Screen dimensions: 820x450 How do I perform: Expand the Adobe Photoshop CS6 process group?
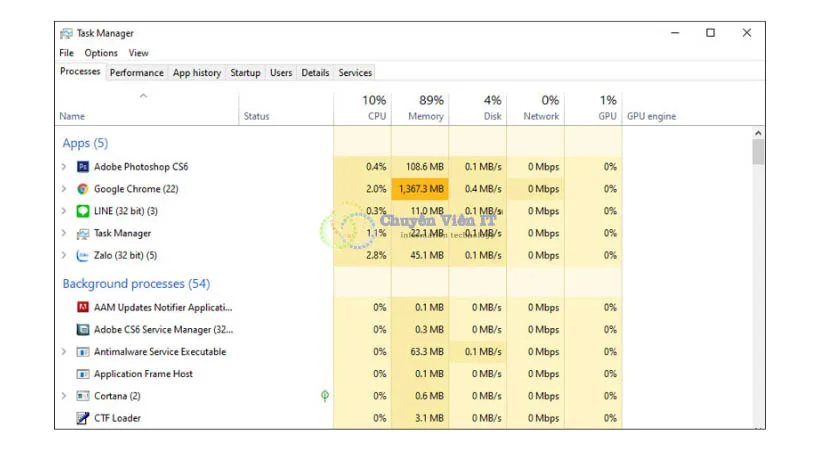(x=64, y=167)
